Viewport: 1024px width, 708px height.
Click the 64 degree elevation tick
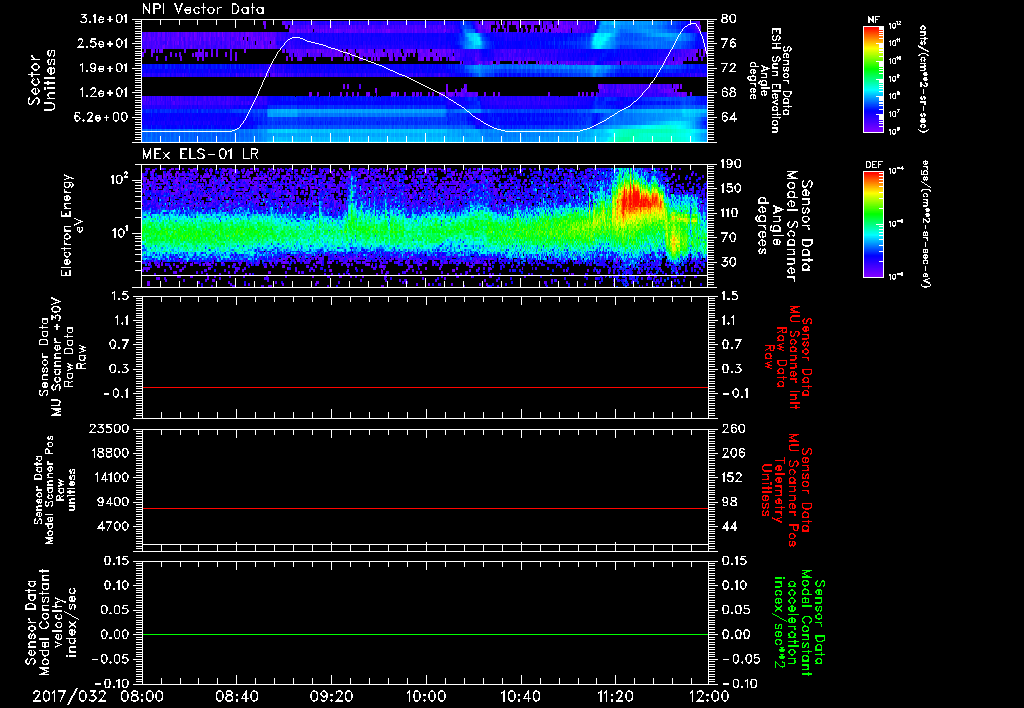click(x=729, y=118)
